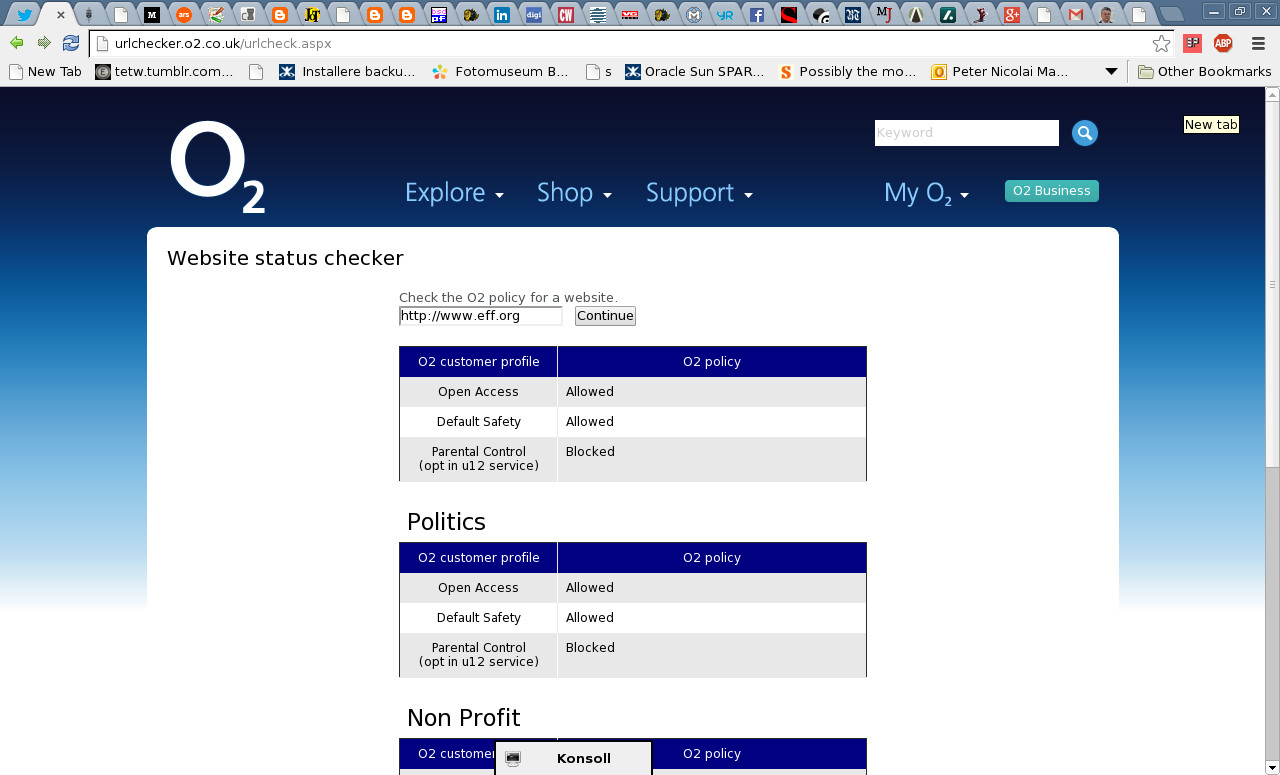Click the Website status checker heading

pos(285,258)
